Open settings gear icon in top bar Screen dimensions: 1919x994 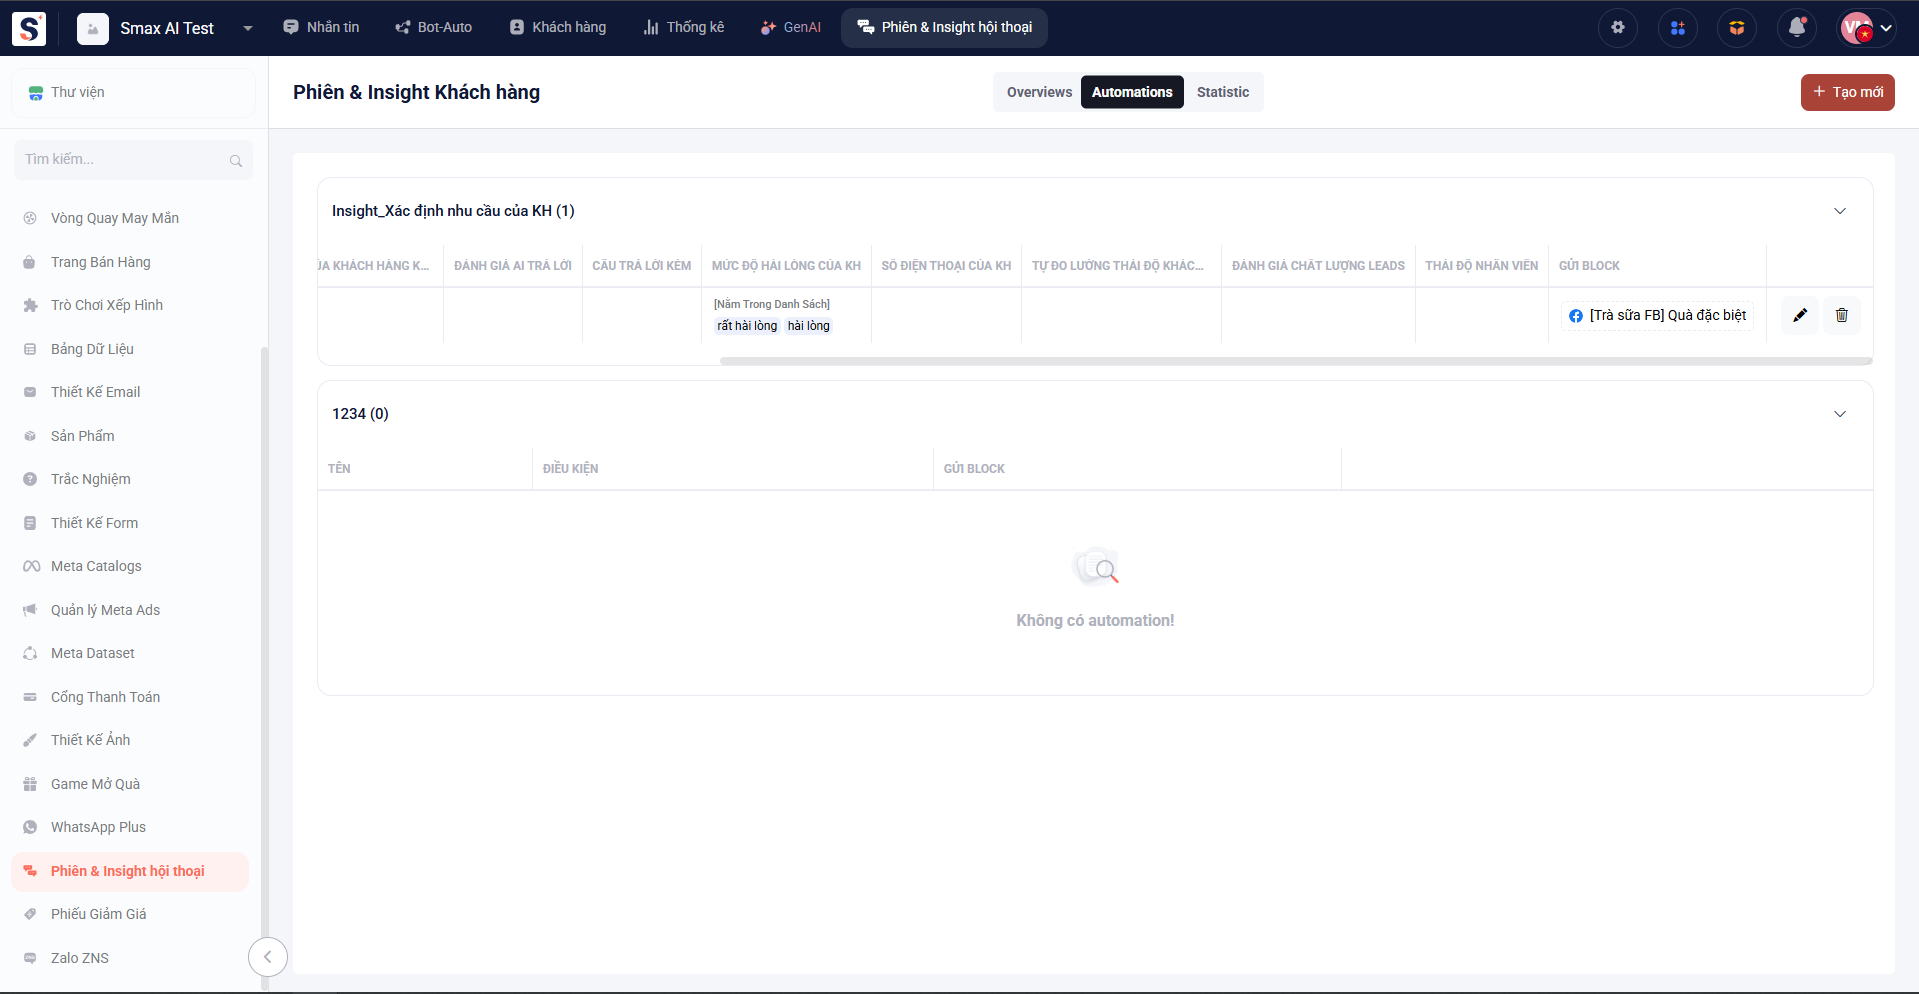[x=1617, y=28]
